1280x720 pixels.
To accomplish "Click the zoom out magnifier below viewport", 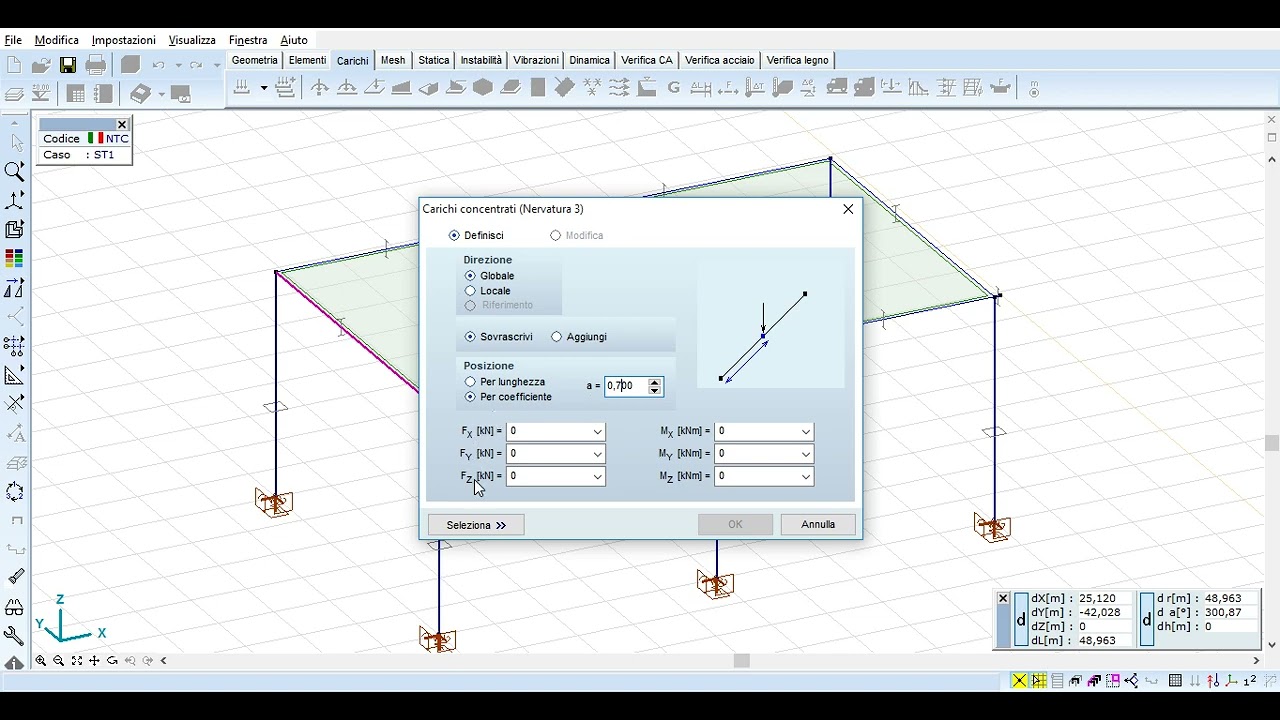I will tap(59, 661).
